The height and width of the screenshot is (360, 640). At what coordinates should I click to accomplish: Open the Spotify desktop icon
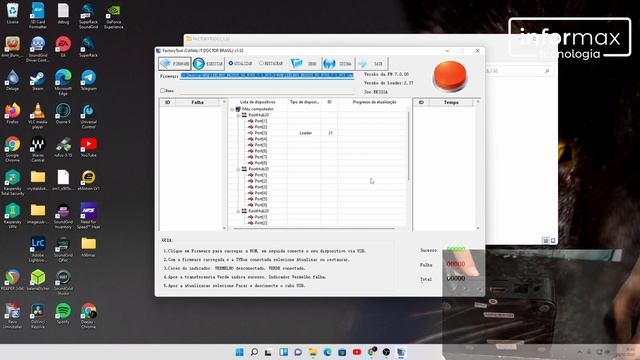(63, 313)
